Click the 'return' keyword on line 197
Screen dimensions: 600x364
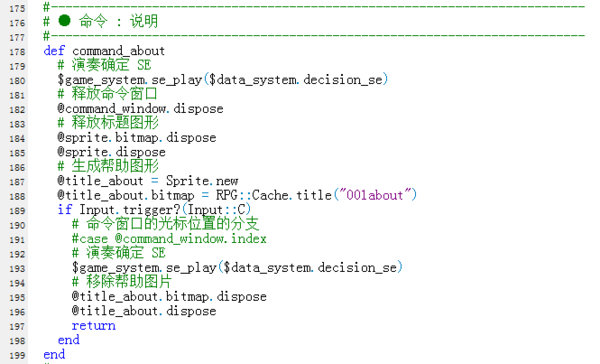(93, 326)
